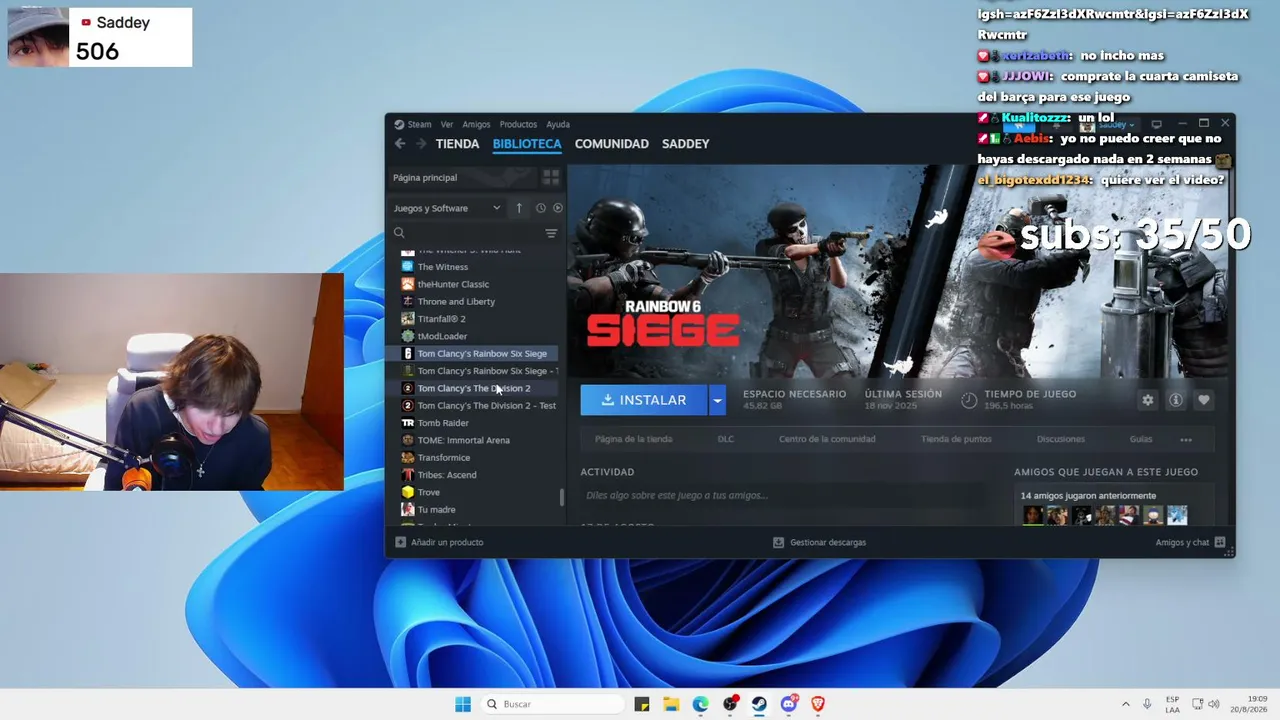This screenshot has width=1280, height=720.
Task: Toggle ready-to-play filter icon in library
Action: click(x=558, y=208)
